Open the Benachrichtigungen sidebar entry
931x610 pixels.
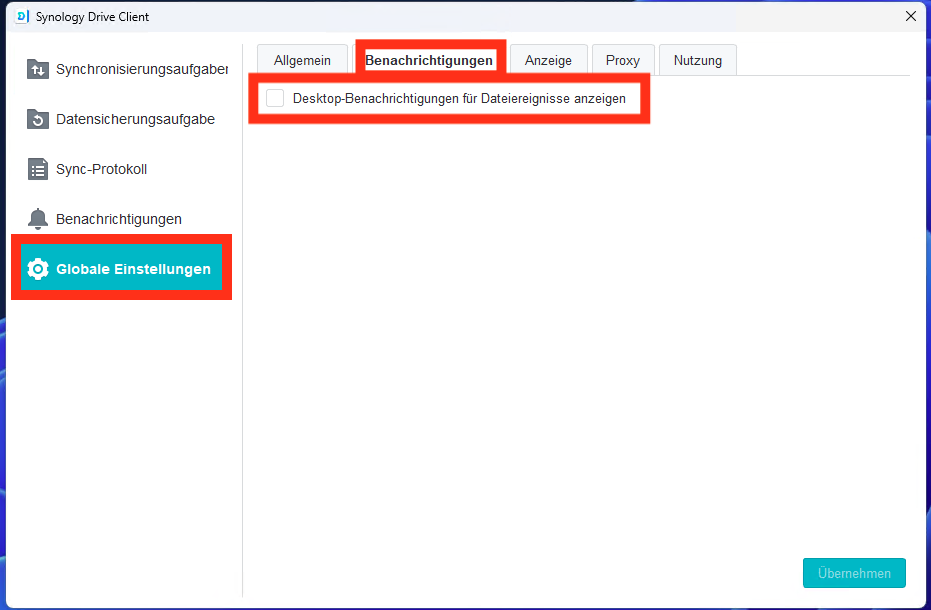pyautogui.click(x=118, y=219)
